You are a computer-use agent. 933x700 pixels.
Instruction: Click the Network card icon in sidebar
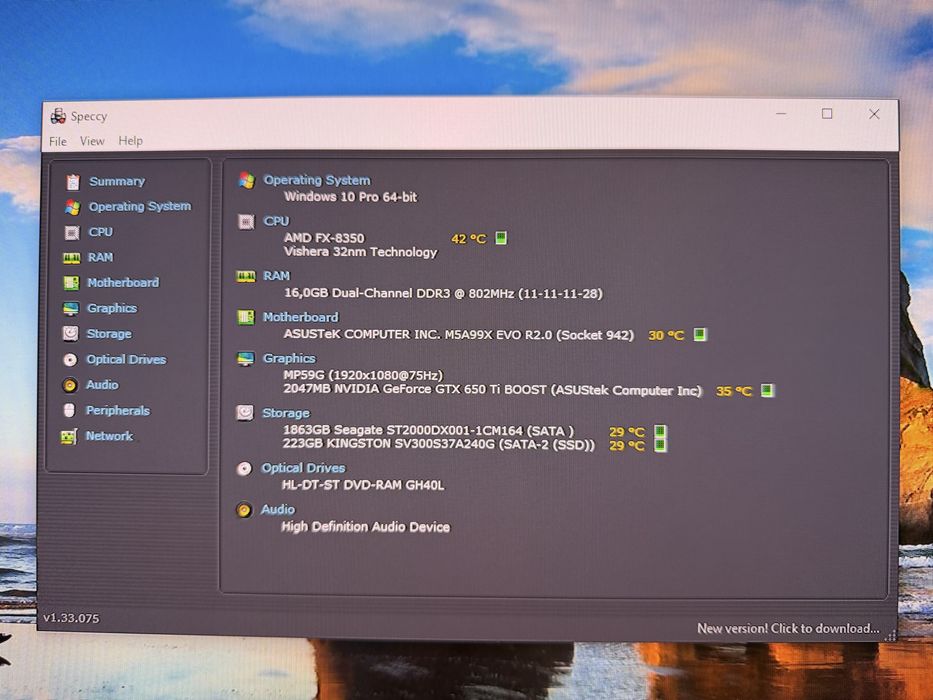point(69,437)
